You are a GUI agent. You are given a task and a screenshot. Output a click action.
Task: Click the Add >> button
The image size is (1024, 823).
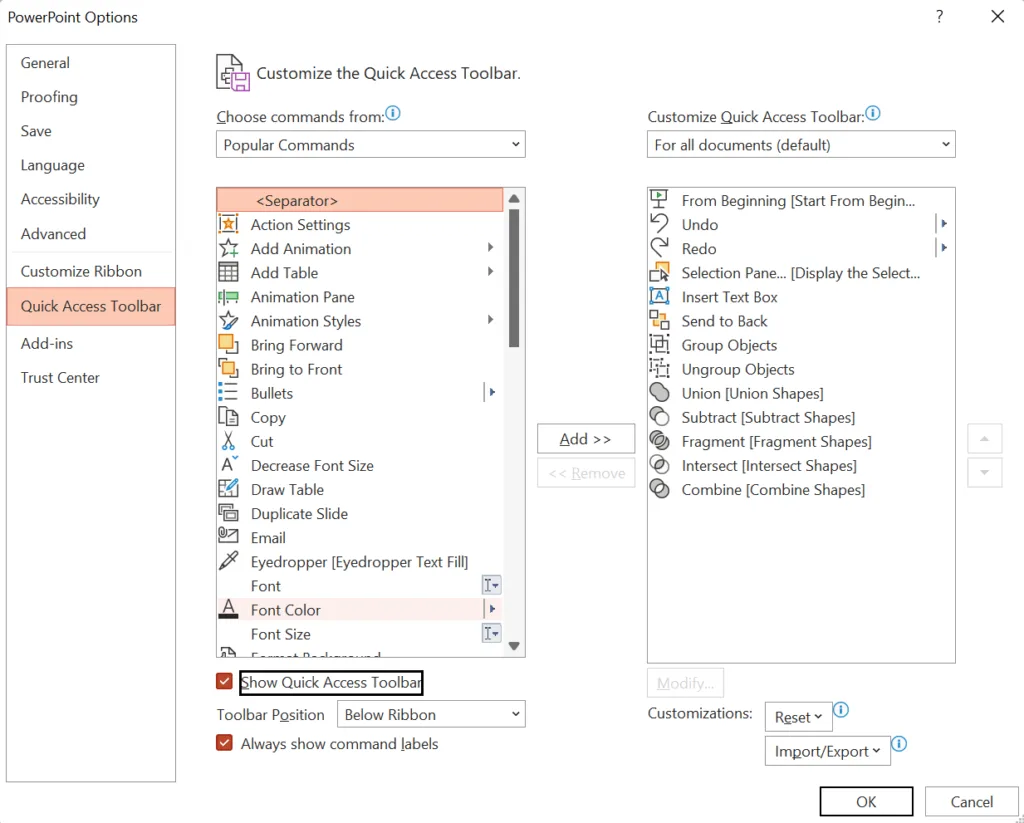coord(586,439)
